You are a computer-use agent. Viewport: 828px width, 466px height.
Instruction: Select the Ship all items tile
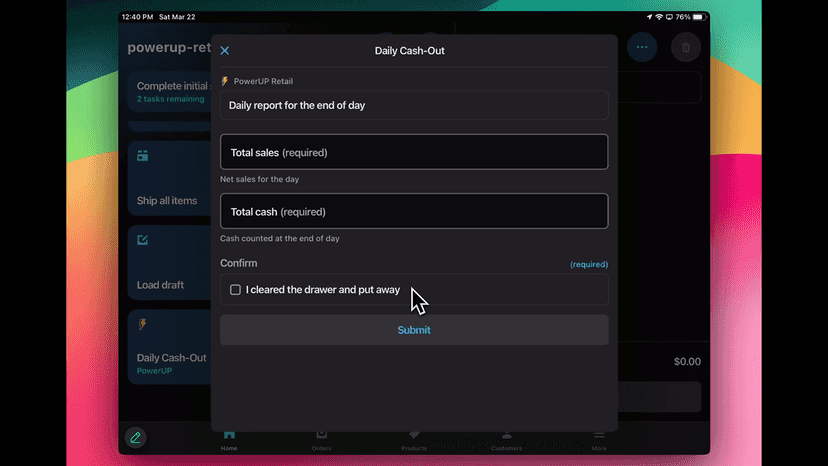click(170, 179)
